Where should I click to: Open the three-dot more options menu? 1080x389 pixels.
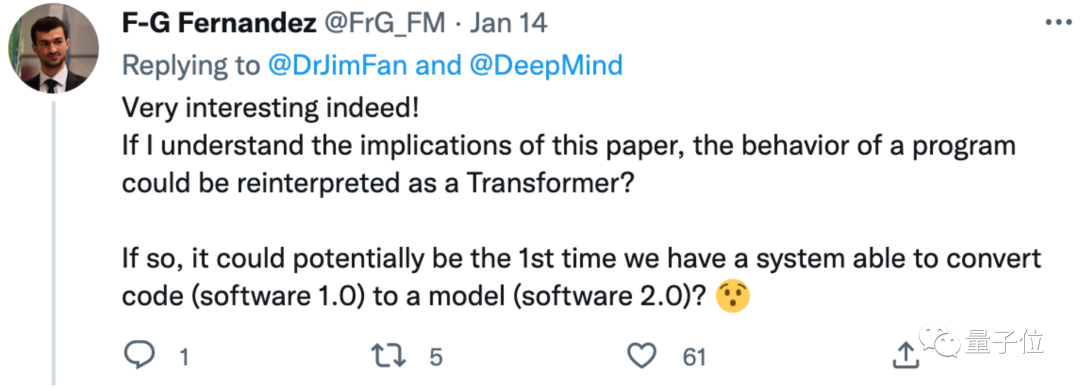pyautogui.click(x=1058, y=23)
